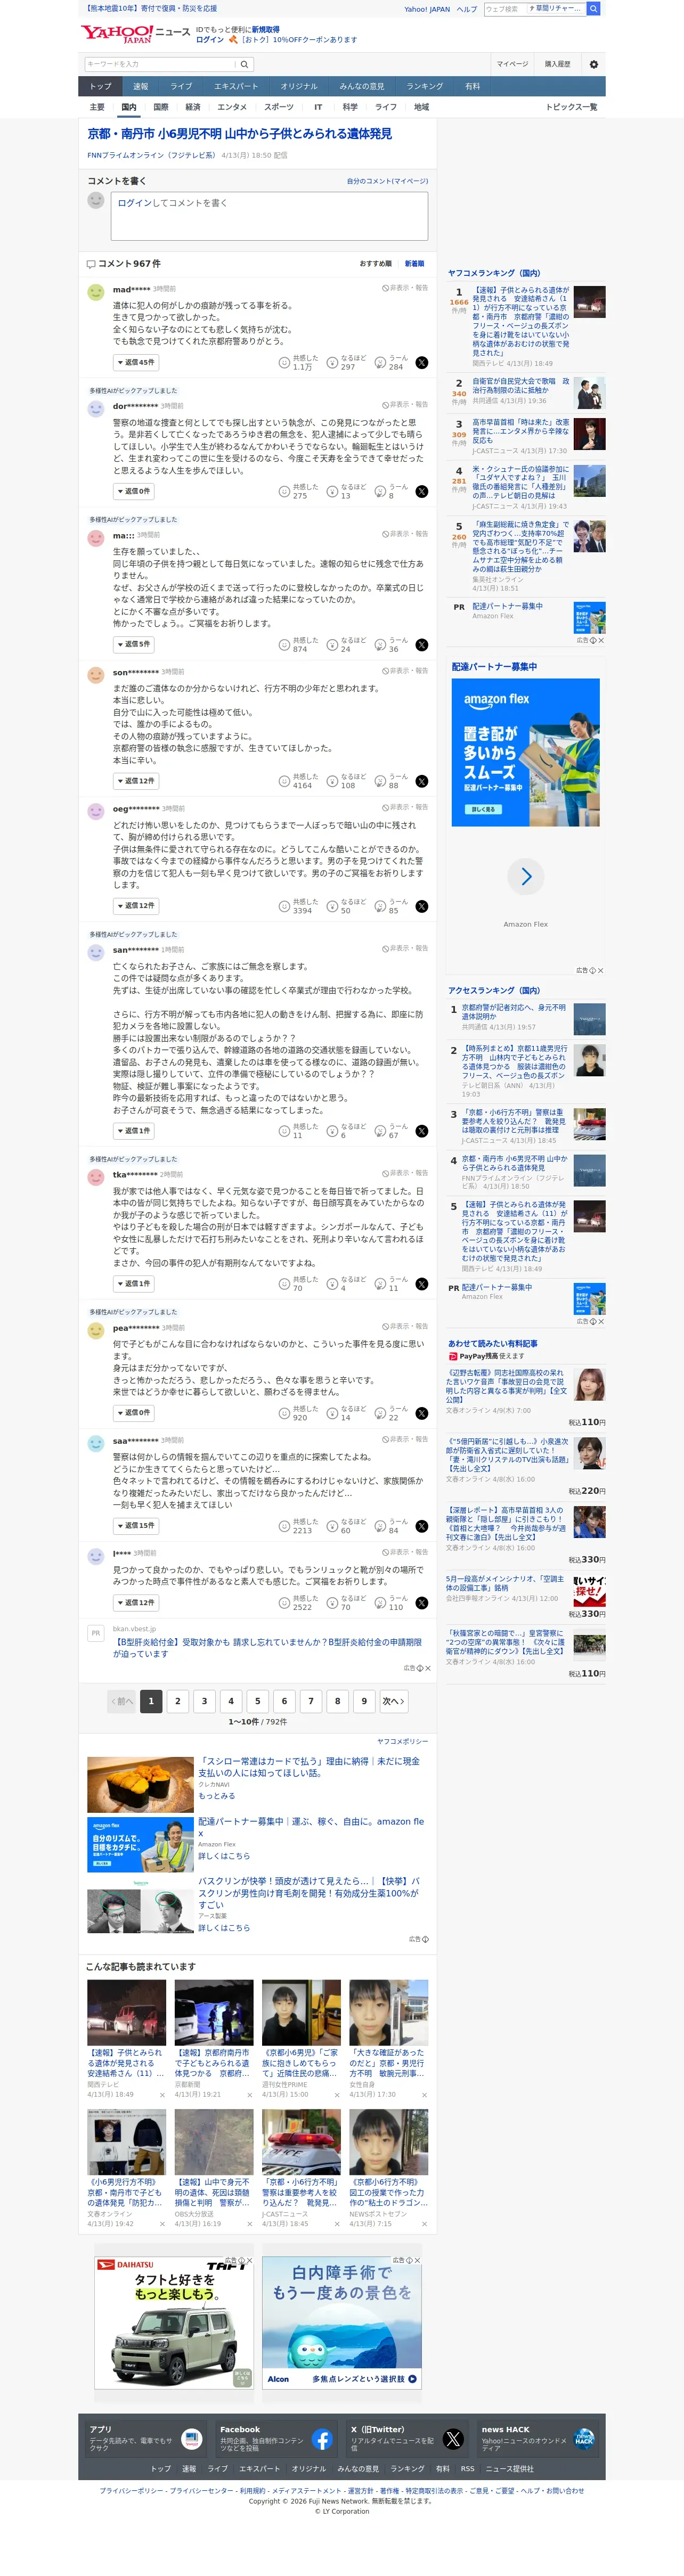Expand 返信45件 replies under mad*****
The height and width of the screenshot is (2576, 684).
click(135, 362)
